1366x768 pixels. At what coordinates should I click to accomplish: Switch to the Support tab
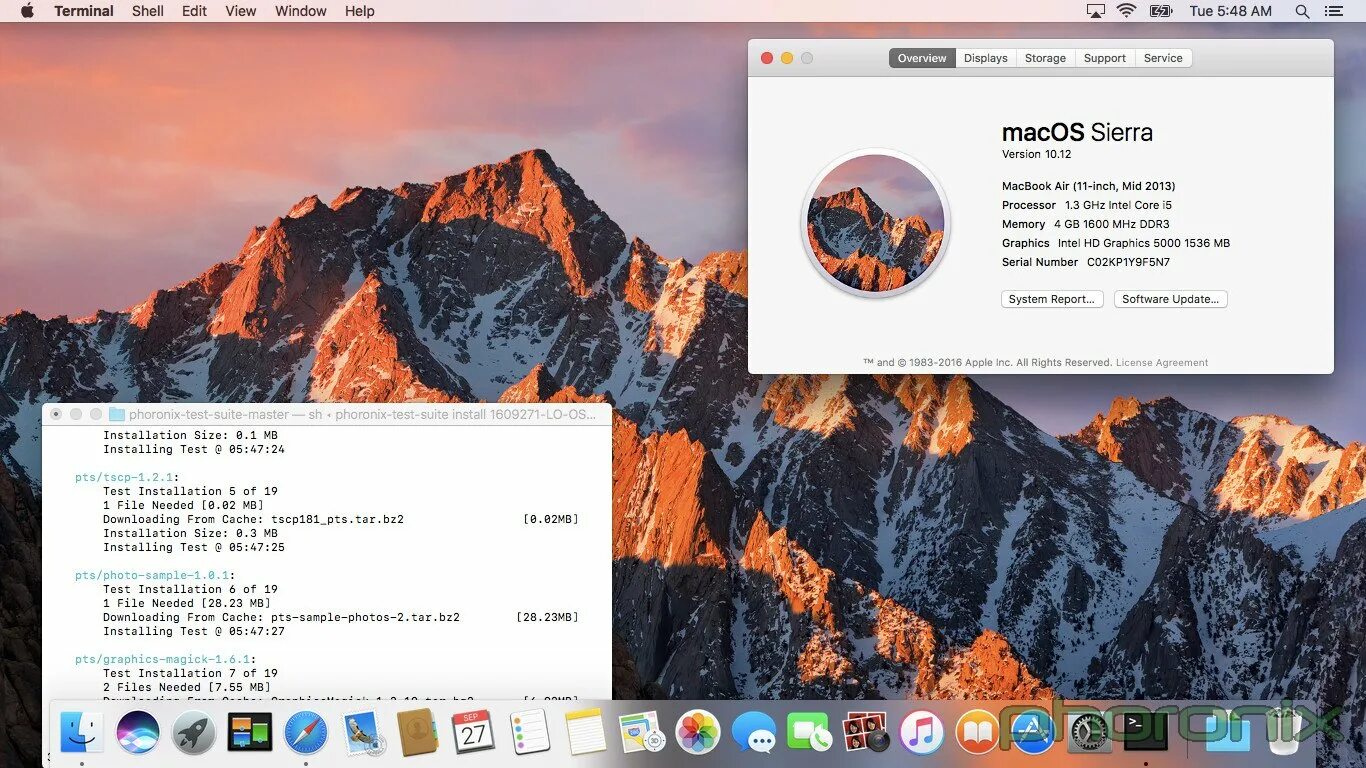[x=1105, y=58]
